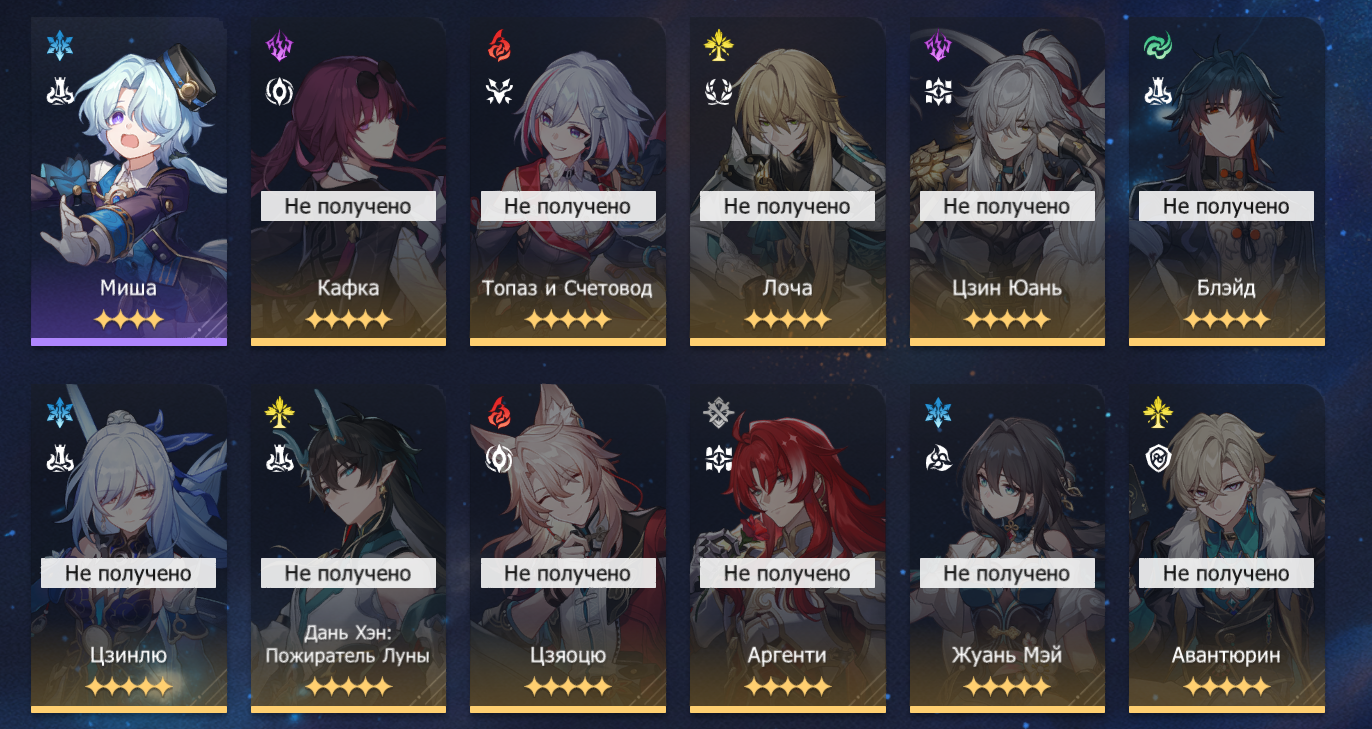The width and height of the screenshot is (1372, 729).
Task: Click the five-star rating under Авантюрин
Action: click(x=1226, y=687)
